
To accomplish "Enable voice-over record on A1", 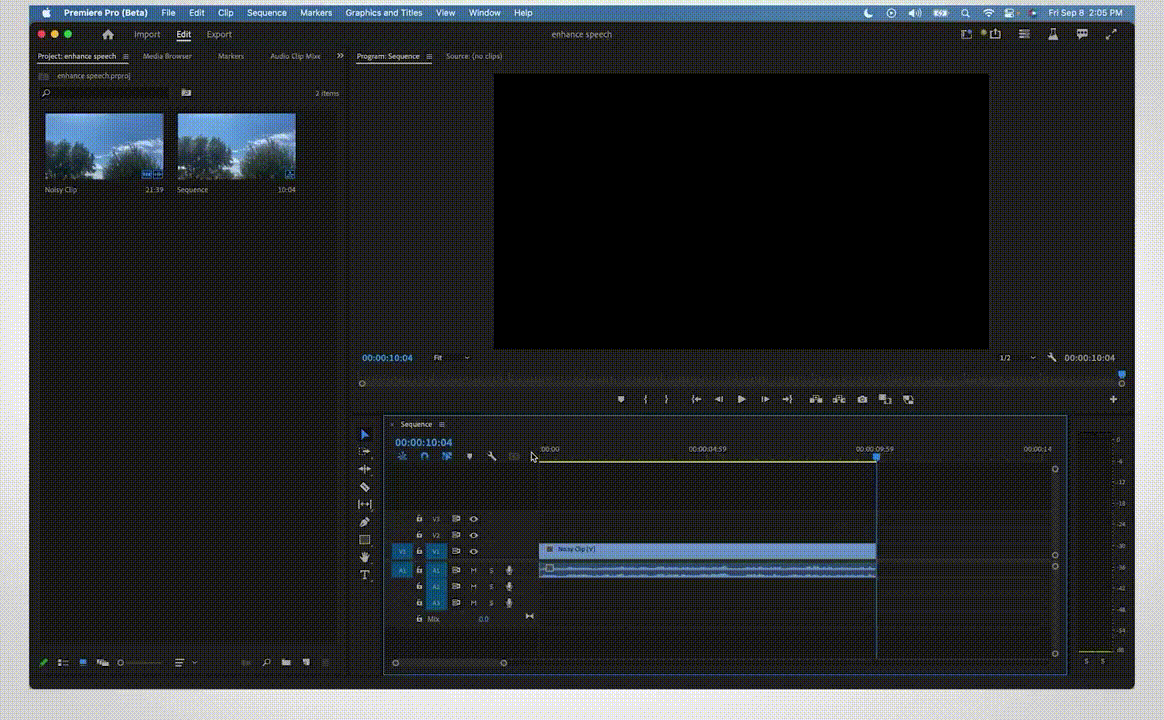I will [x=509, y=570].
